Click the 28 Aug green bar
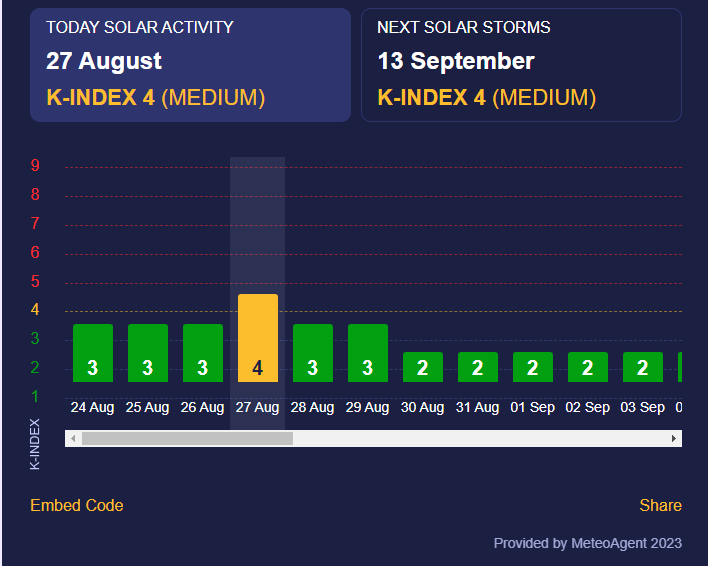 313,353
